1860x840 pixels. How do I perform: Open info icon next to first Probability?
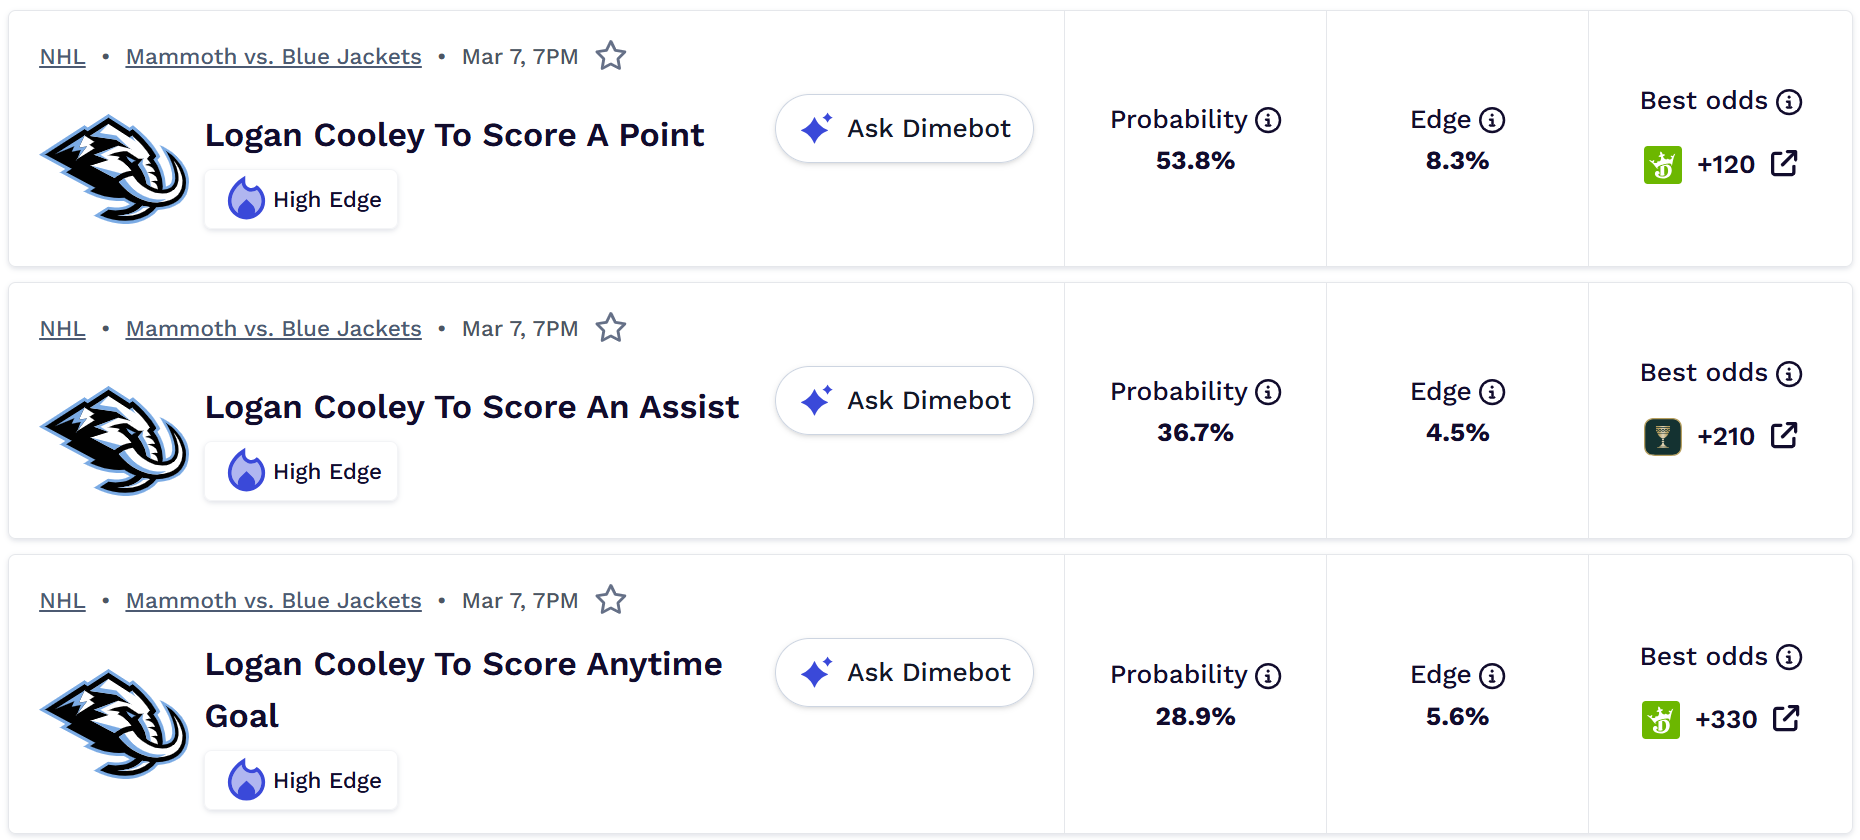click(1268, 120)
